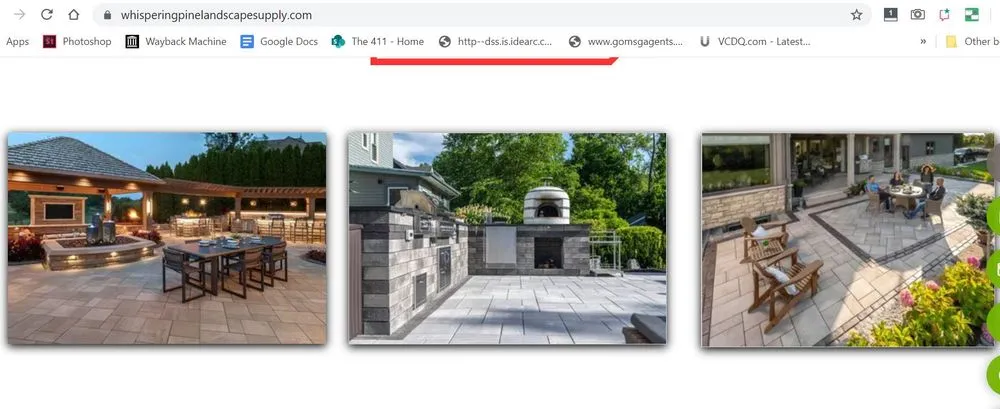View site security info via lock icon
Screen dimensions: 1000x409
107,15
